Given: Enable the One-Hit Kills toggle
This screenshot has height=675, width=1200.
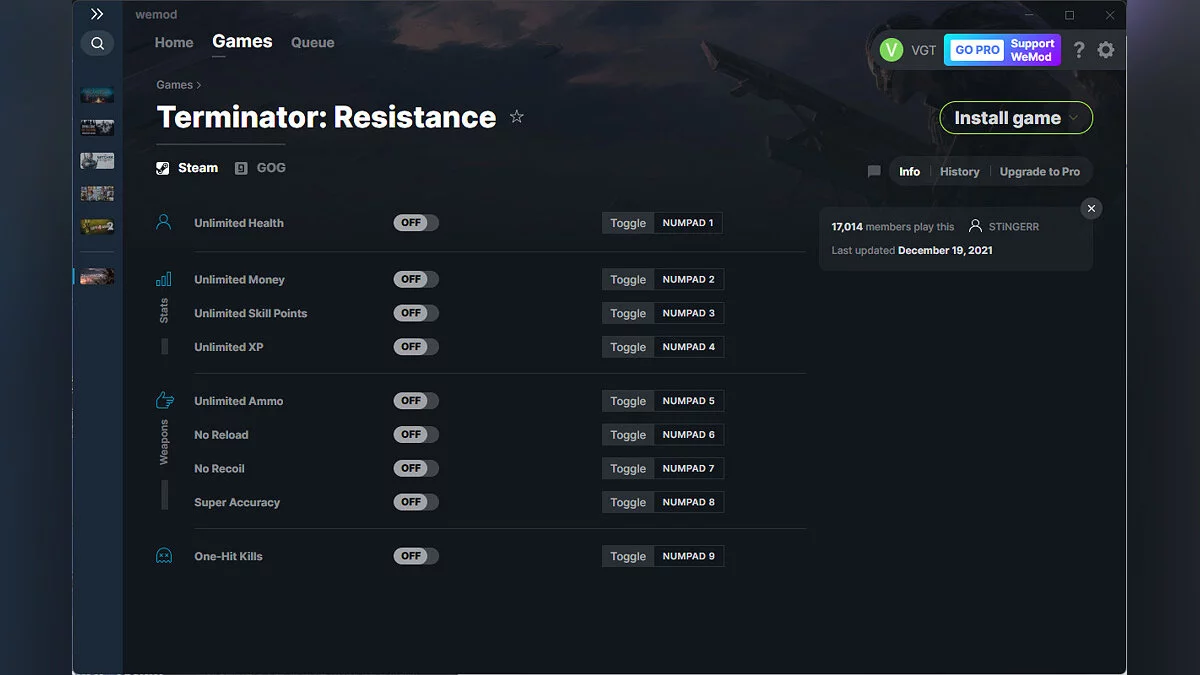Looking at the screenshot, I should coord(416,555).
